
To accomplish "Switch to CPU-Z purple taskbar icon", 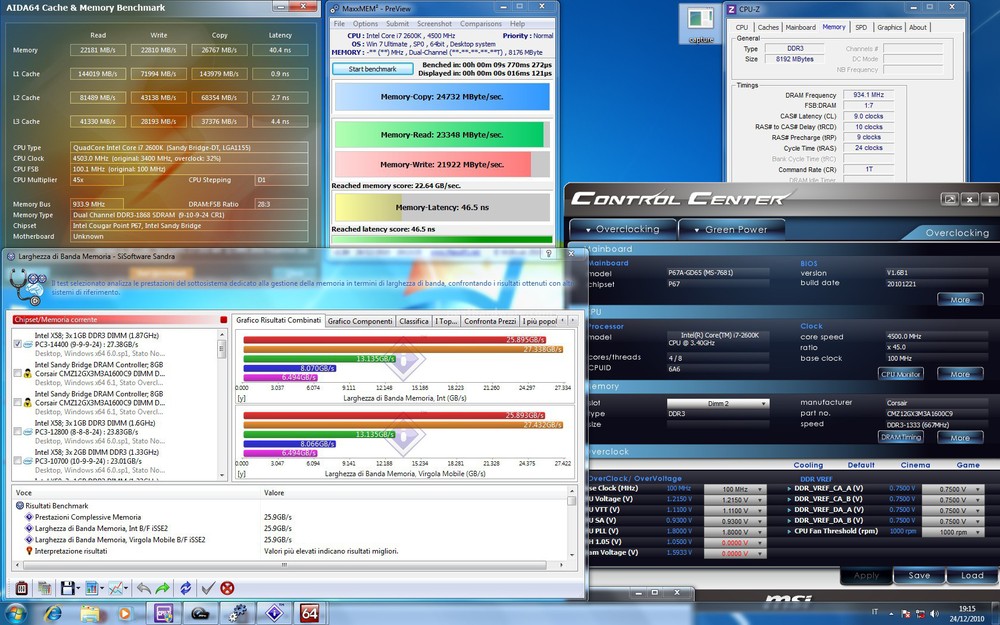I will point(164,614).
